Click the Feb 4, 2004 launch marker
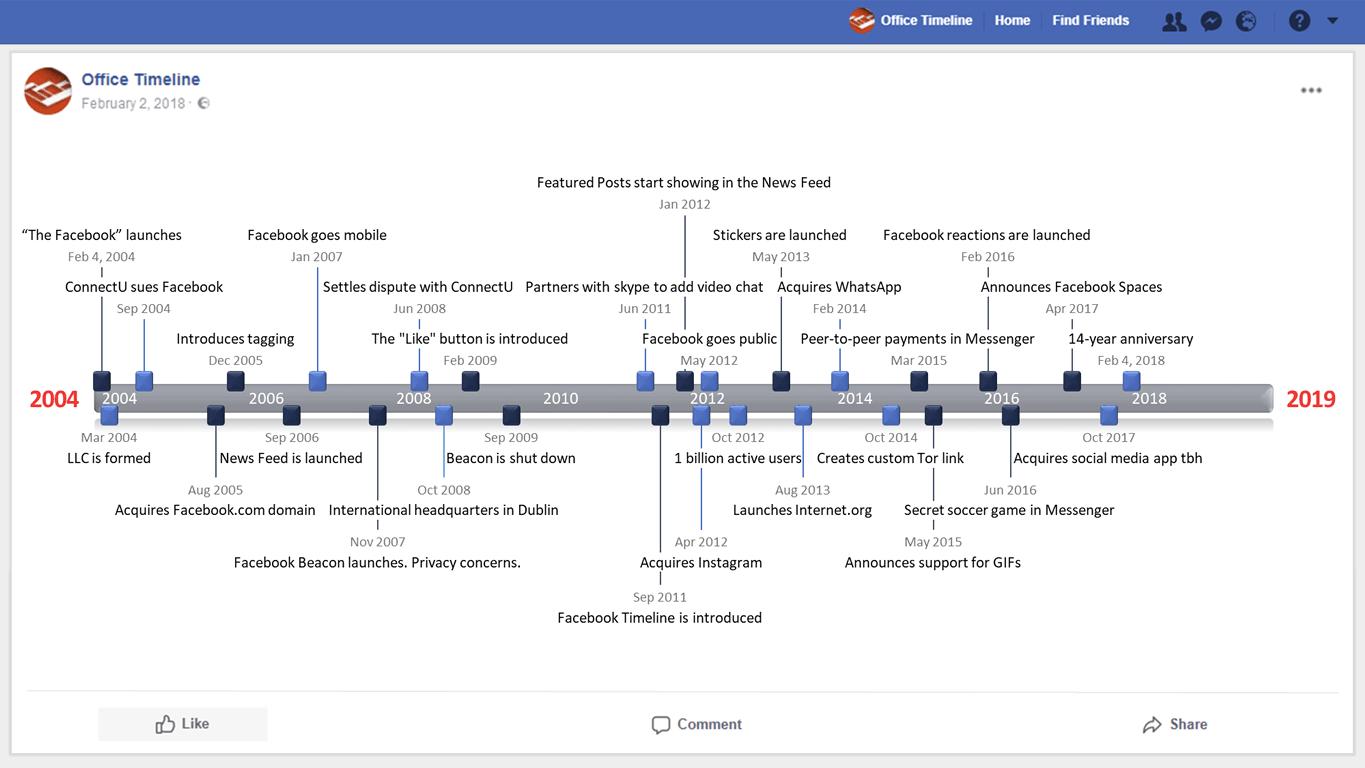This screenshot has height=768, width=1365. tap(102, 380)
